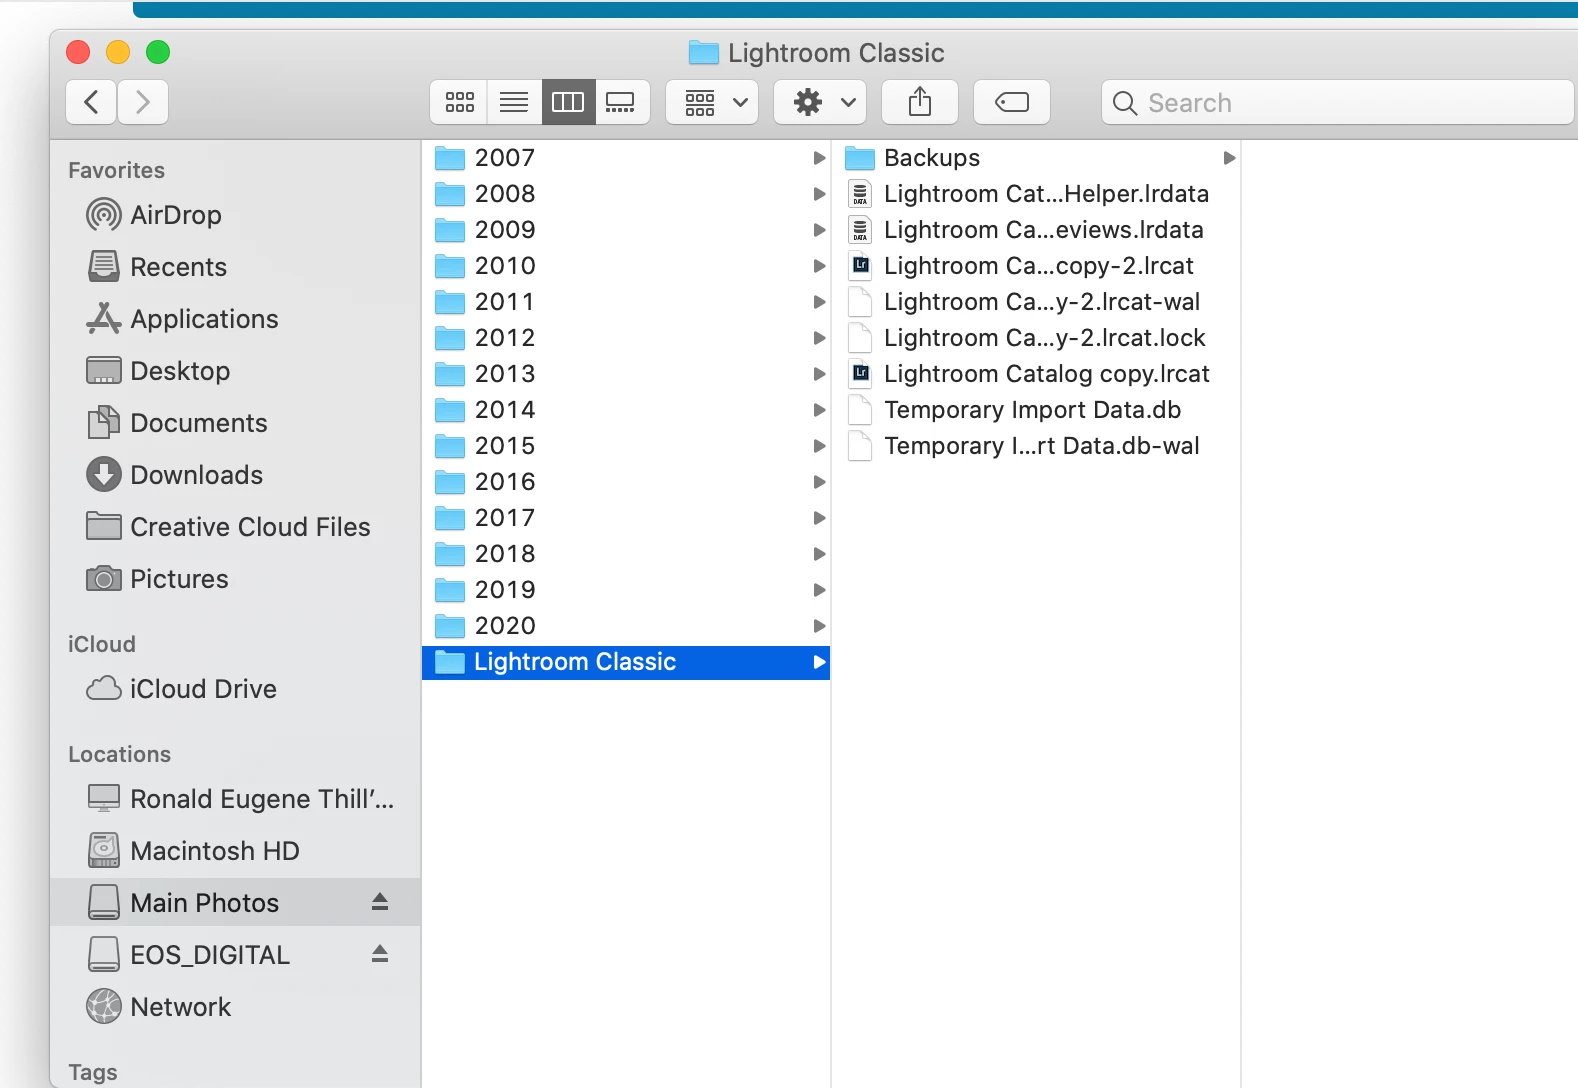Zoom the Finder window with green button
This screenshot has width=1578, height=1088.
pyautogui.click(x=158, y=52)
